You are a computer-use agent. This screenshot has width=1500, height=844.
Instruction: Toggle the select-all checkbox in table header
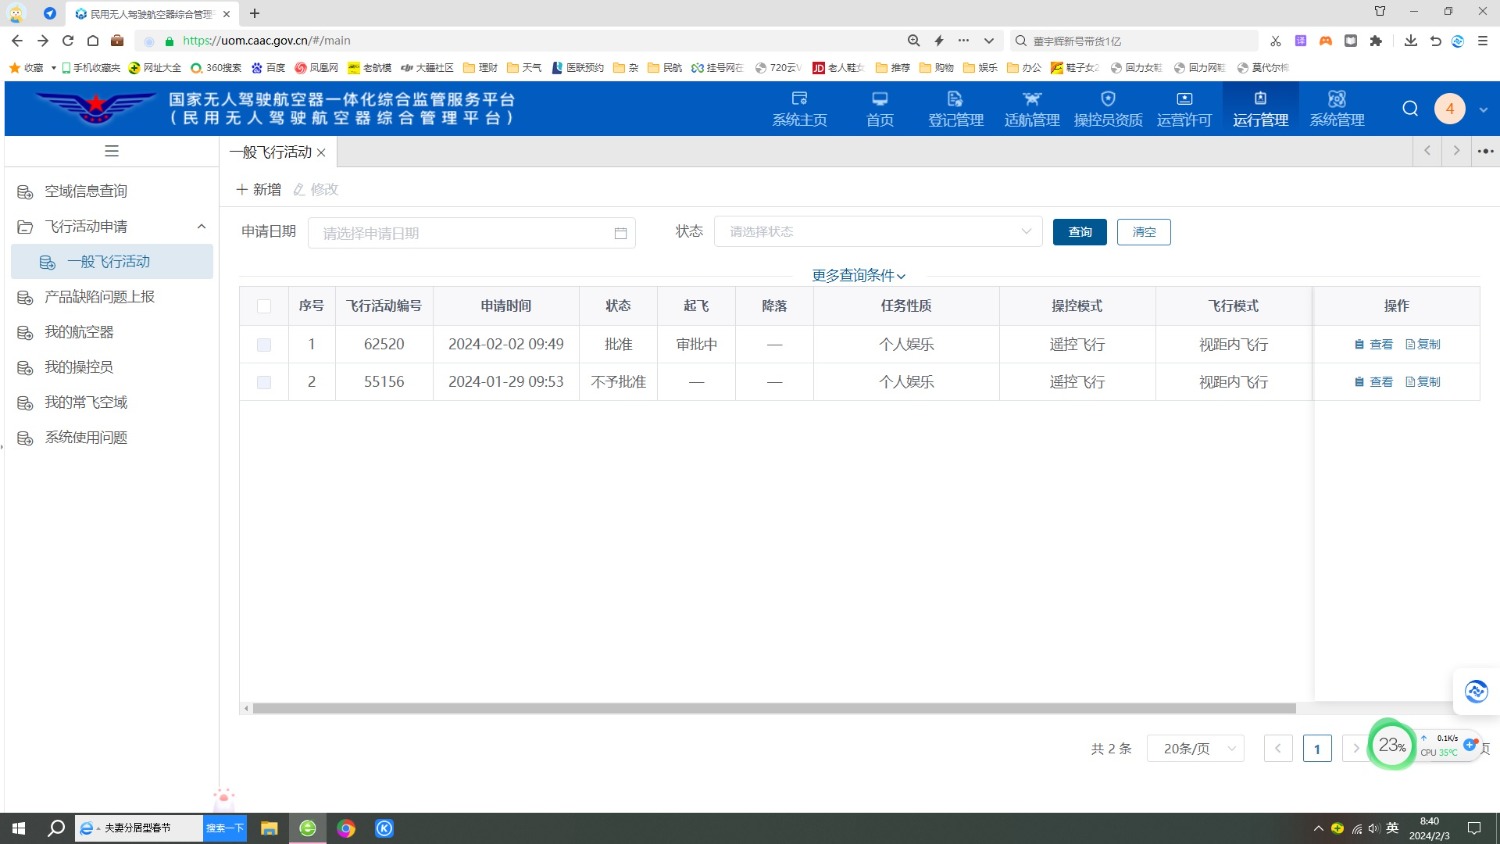click(264, 306)
